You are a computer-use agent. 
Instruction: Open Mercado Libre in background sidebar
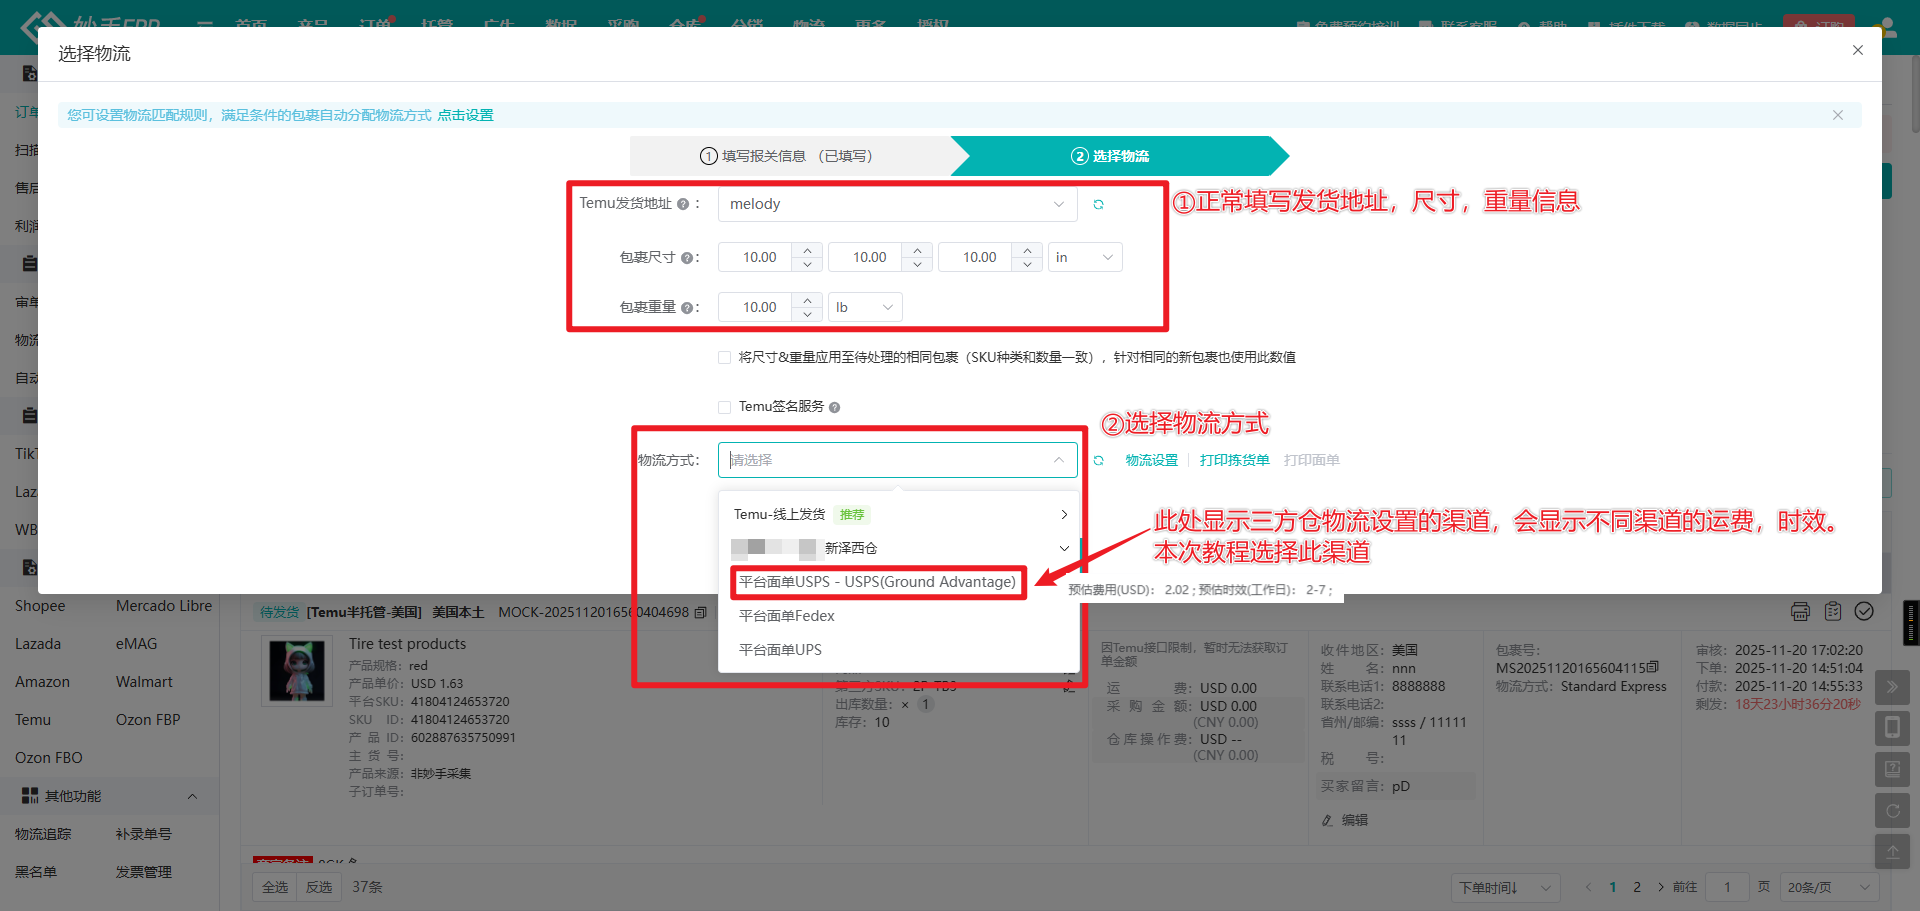click(x=164, y=606)
